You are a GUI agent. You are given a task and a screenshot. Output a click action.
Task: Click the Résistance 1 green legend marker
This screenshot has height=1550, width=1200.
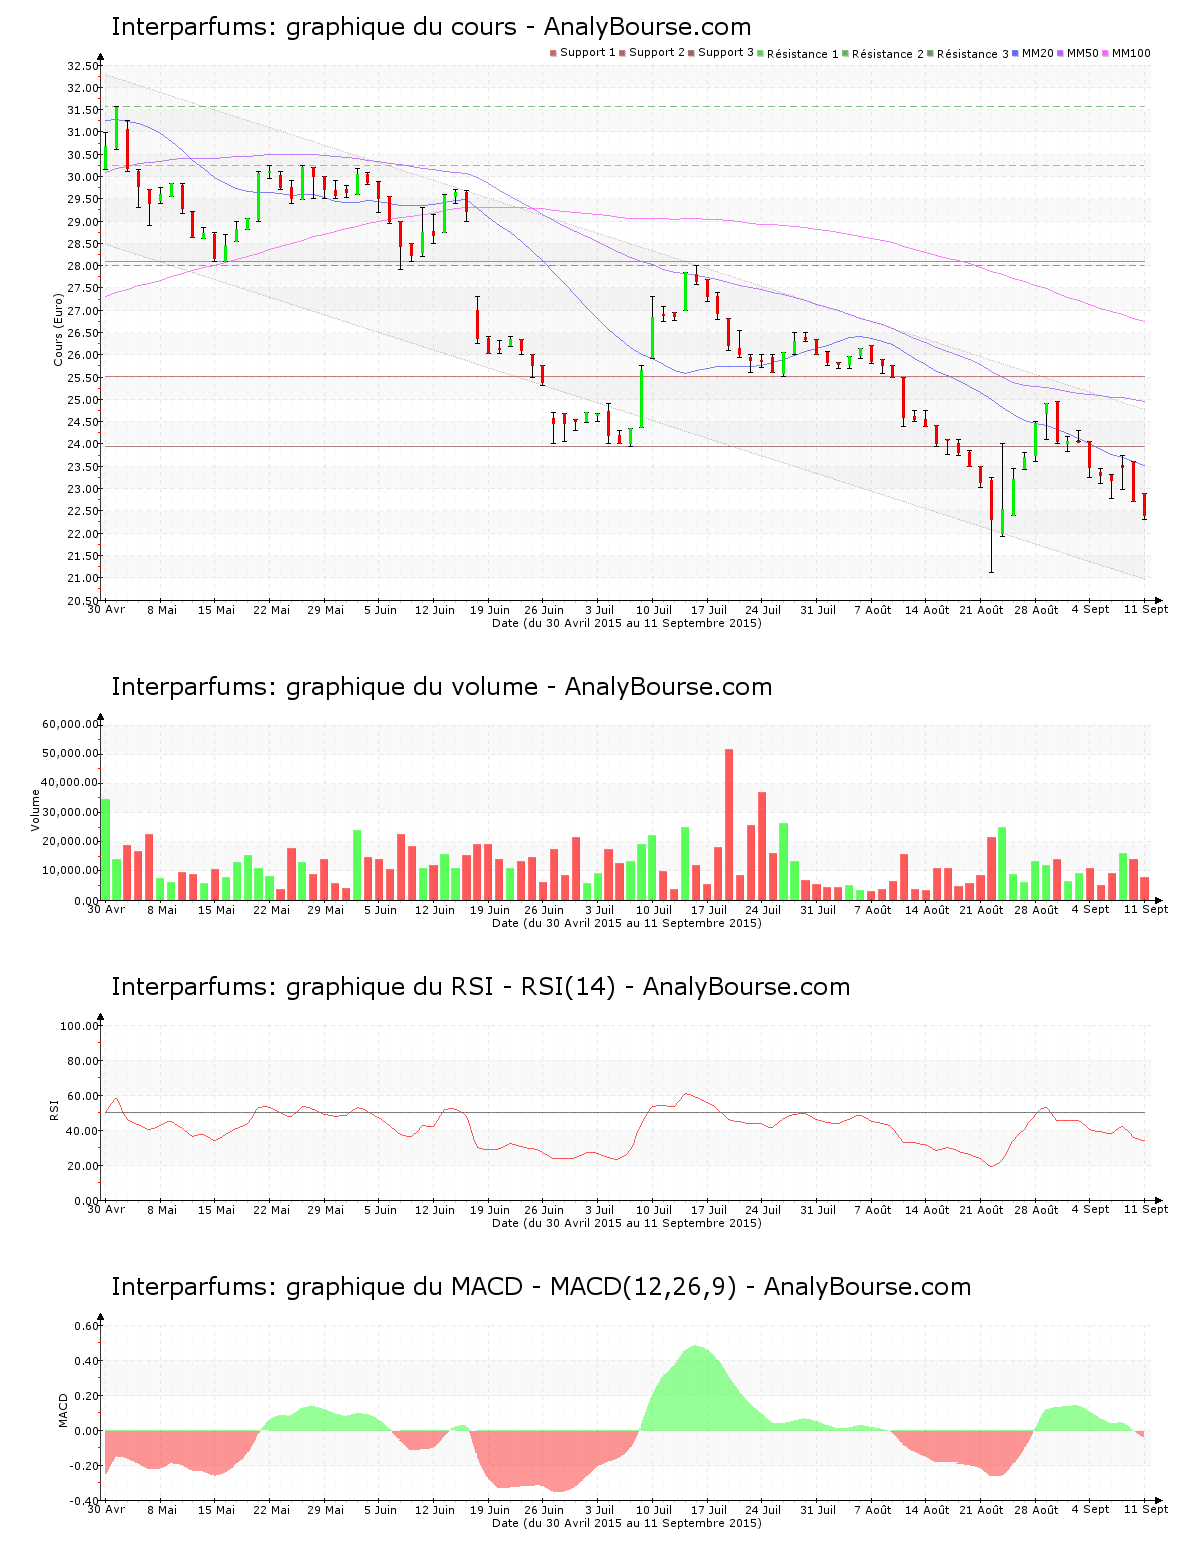point(761,53)
